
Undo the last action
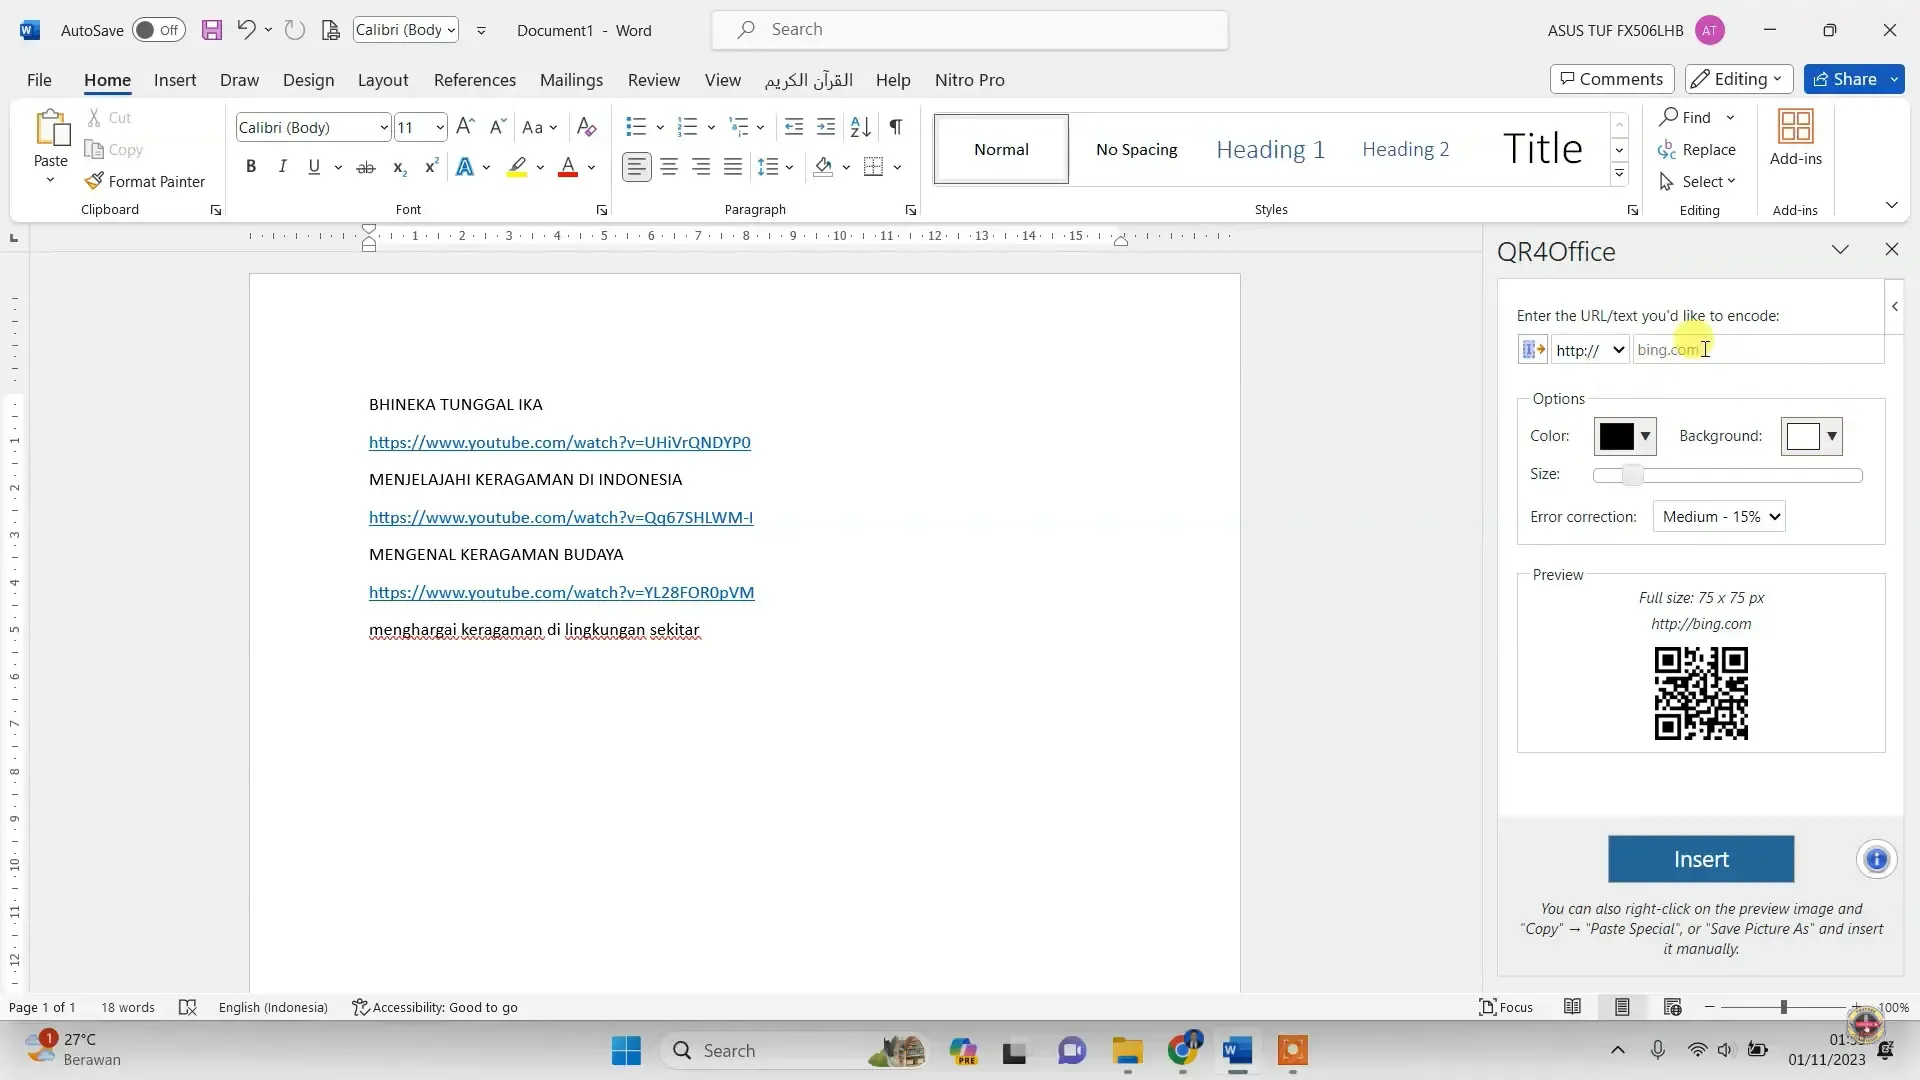(246, 30)
